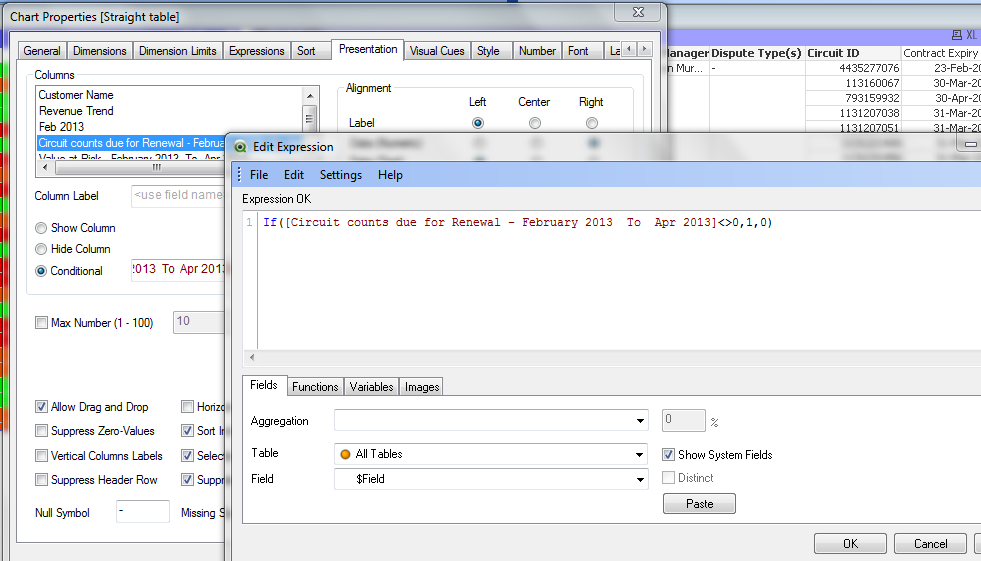Viewport: 981px width, 561px height.
Task: Click Columns list scroll left arrow
Action: point(44,168)
